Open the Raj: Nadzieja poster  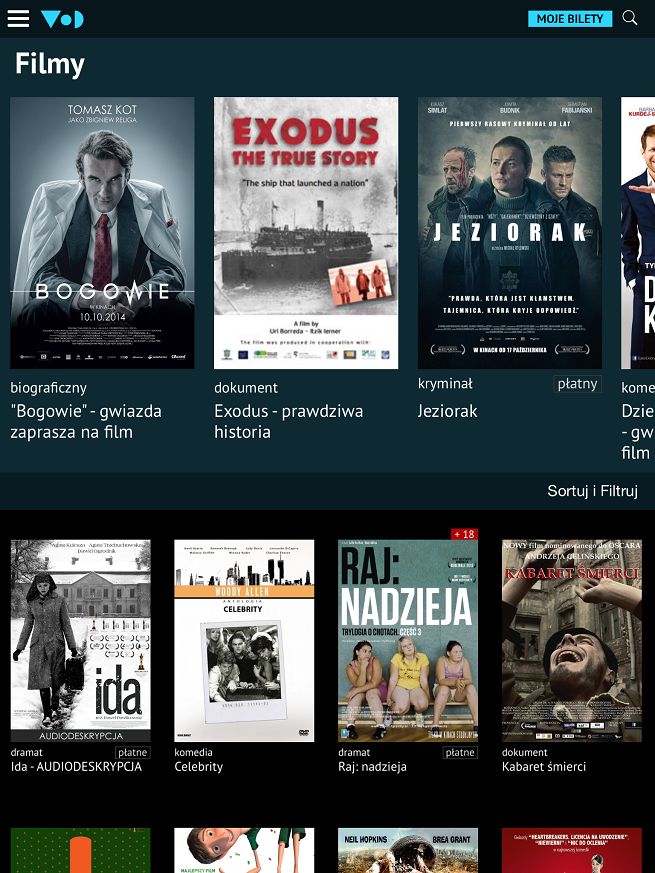(408, 640)
